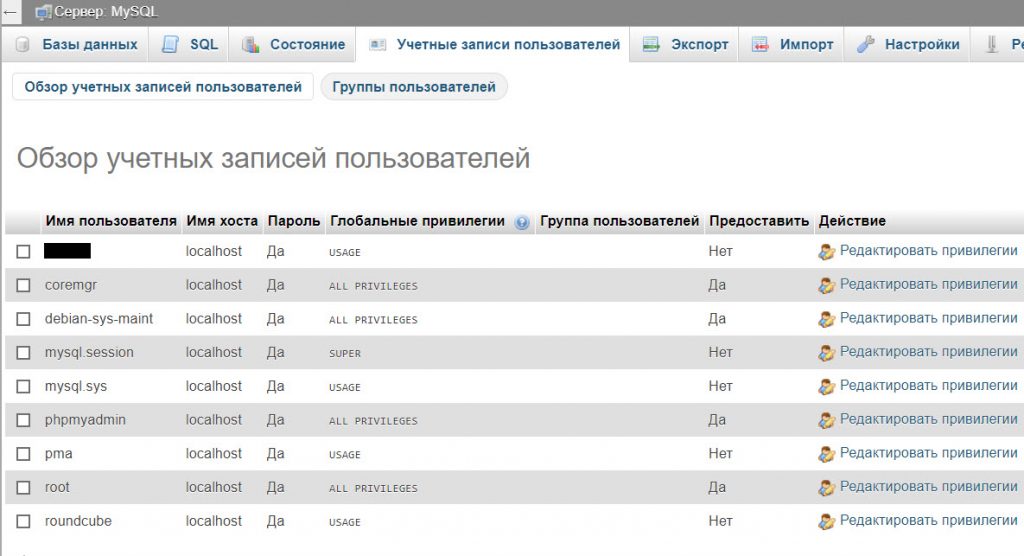Click the Сервер: MySQL breadcrumb link
Screen dimensions: 1024x556
coord(106,12)
